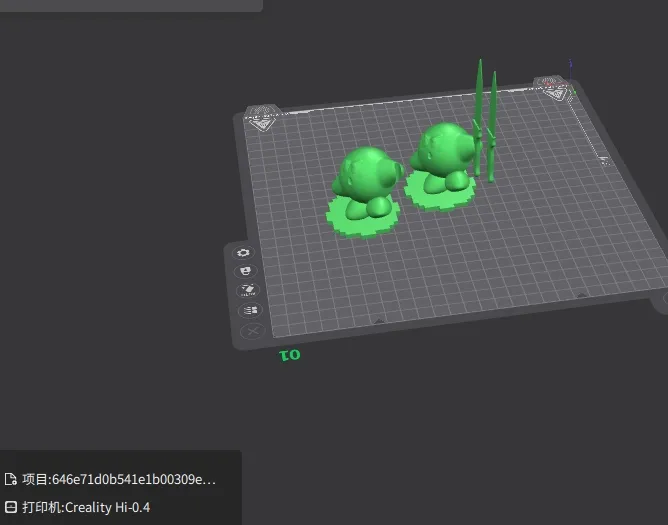Screen dimensions: 668x525
Task: Click the arrange objects icon on the plate sidebar
Action: pyautogui.click(x=250, y=310)
